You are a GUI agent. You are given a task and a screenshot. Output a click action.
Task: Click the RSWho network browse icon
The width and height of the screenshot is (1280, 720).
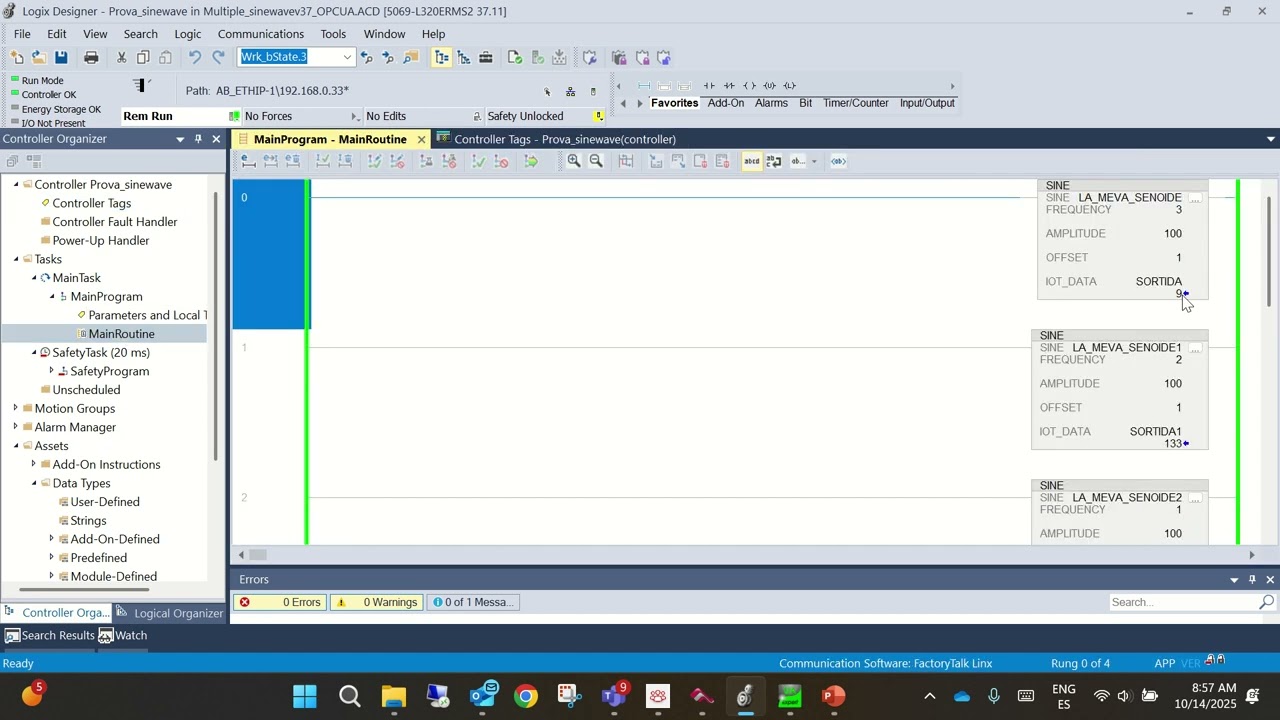click(570, 92)
